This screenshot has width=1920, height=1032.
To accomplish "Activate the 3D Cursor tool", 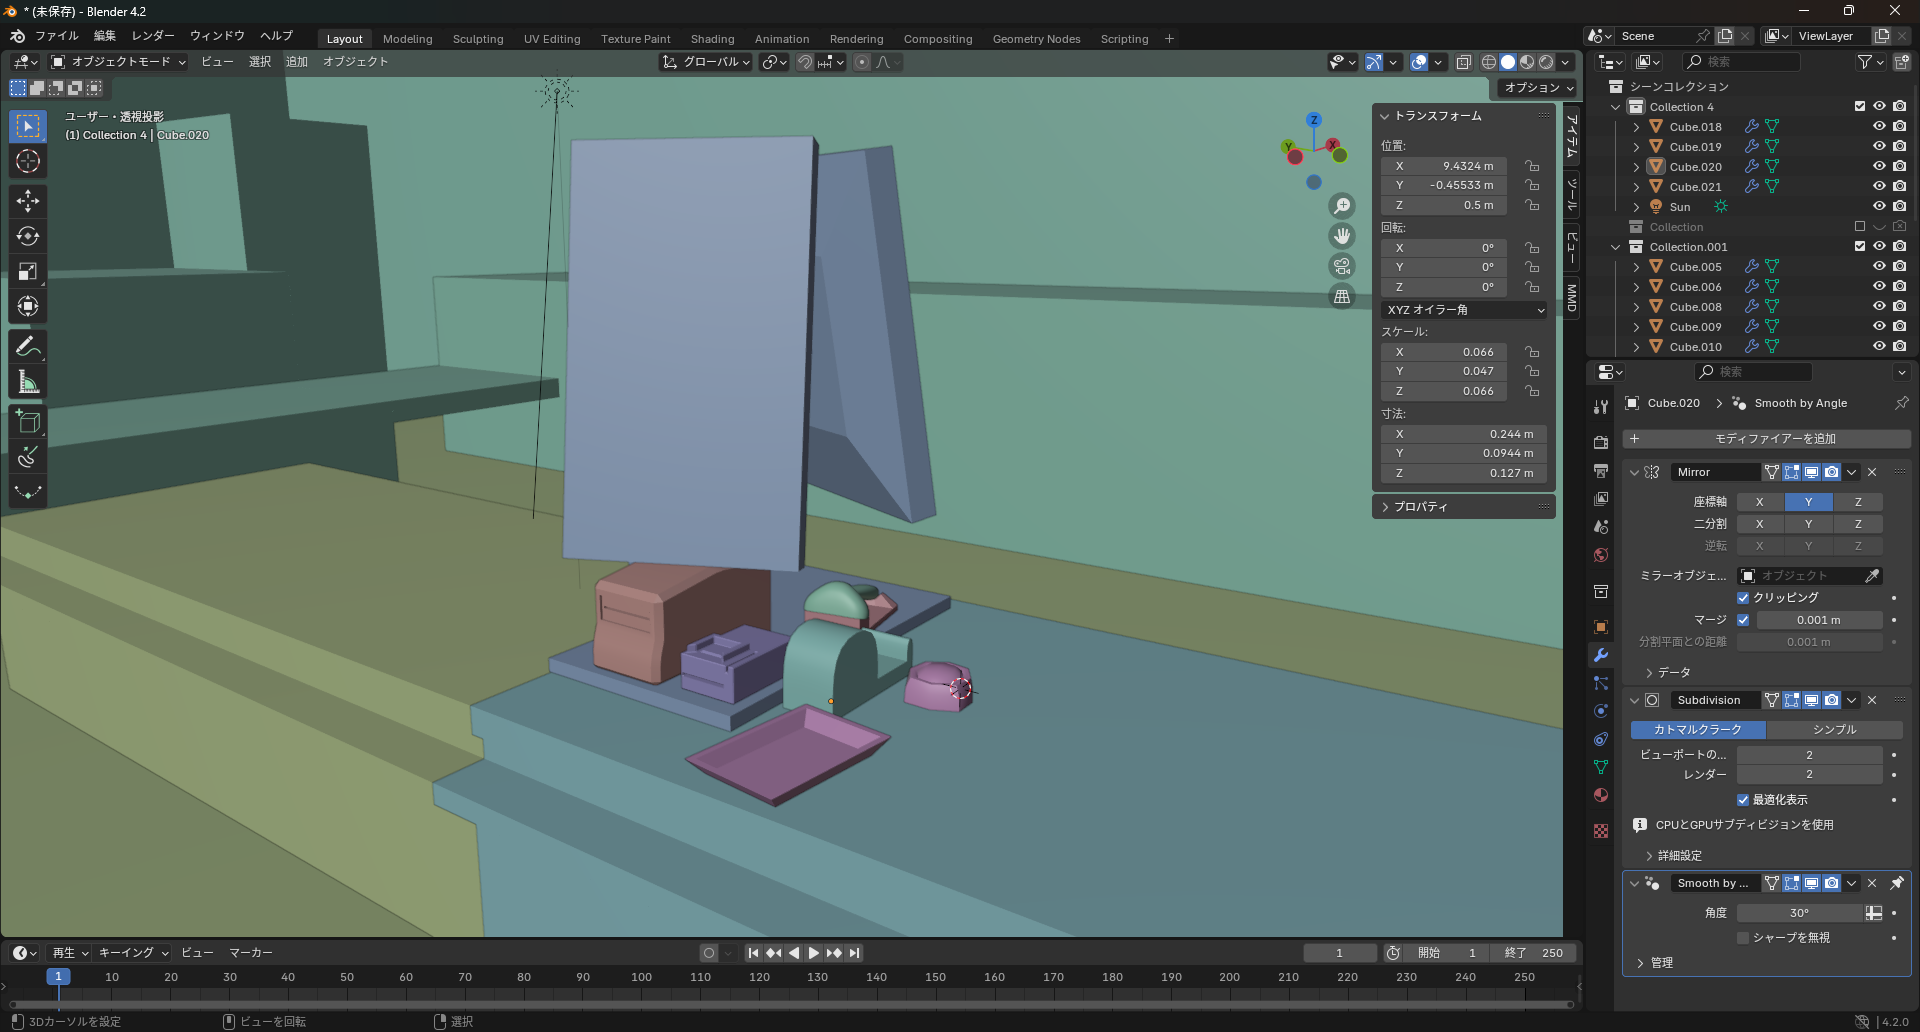I will [x=28, y=161].
